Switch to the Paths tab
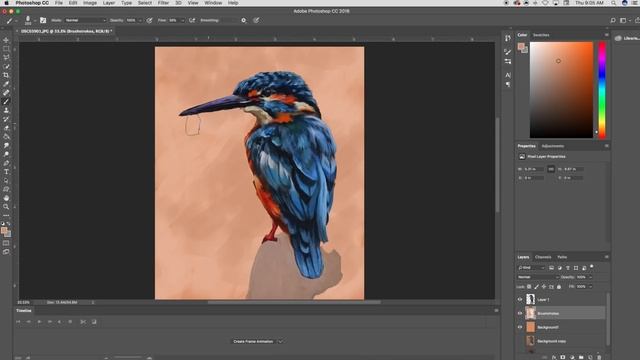Image resolution: width=640 pixels, height=360 pixels. tap(562, 257)
